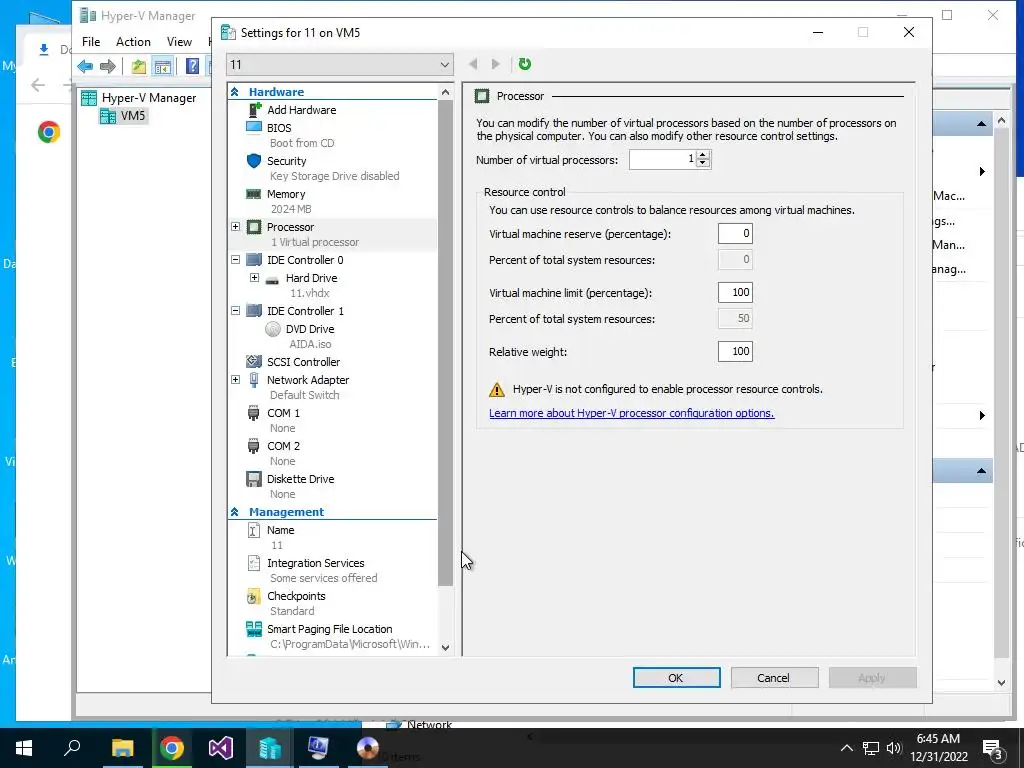1024x768 pixels.
Task: Open the BIOS settings item
Action: 278,128
